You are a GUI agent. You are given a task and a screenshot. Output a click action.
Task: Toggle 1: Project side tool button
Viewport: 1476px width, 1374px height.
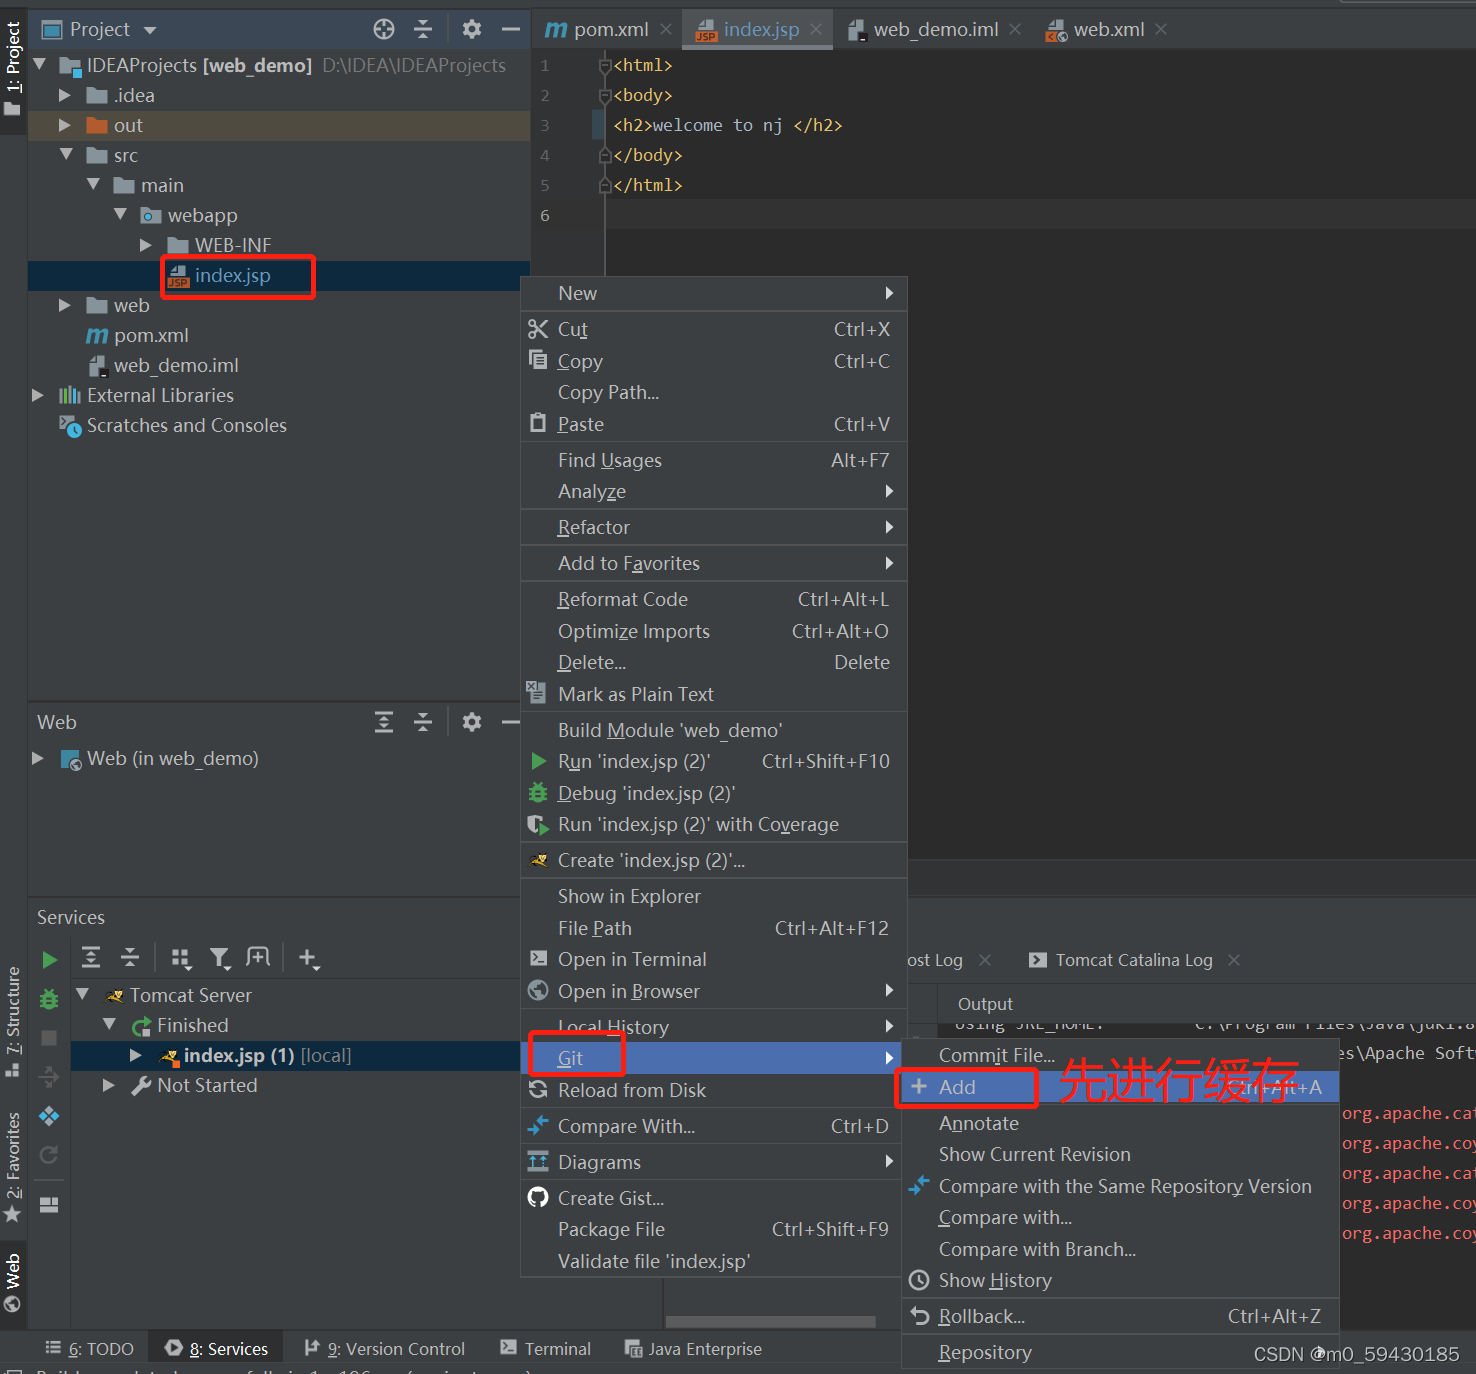[13, 68]
